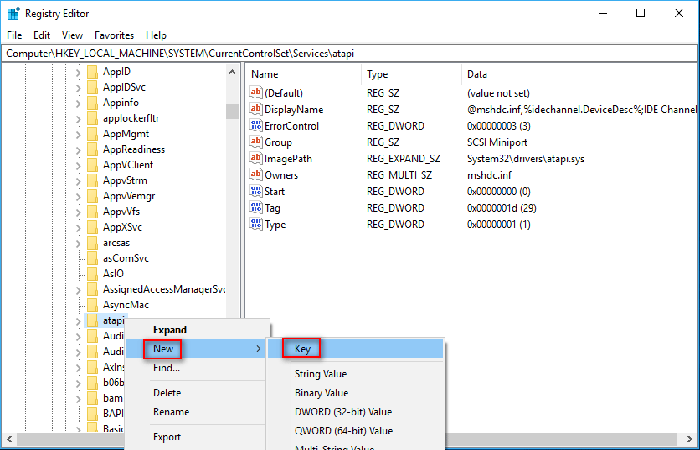
Task: Click the horizontal scrollbar right arrow
Action: pos(691,439)
